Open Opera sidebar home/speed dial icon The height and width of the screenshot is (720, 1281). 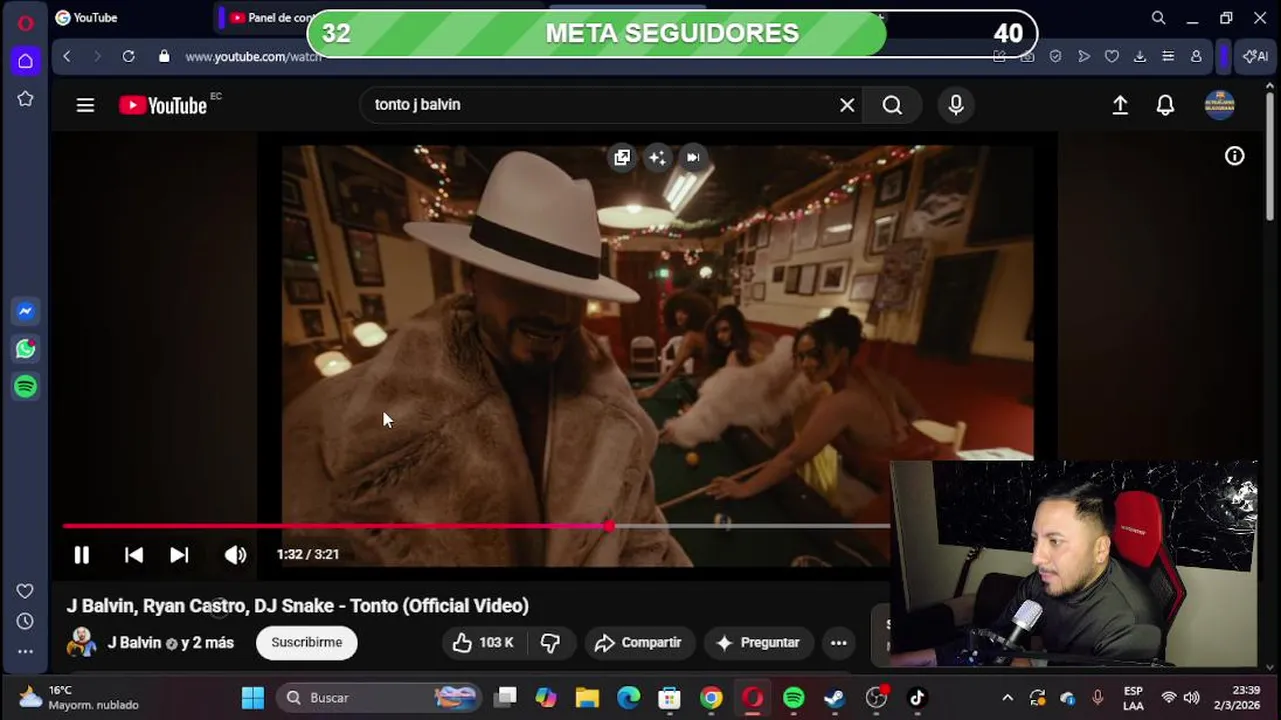coord(25,61)
